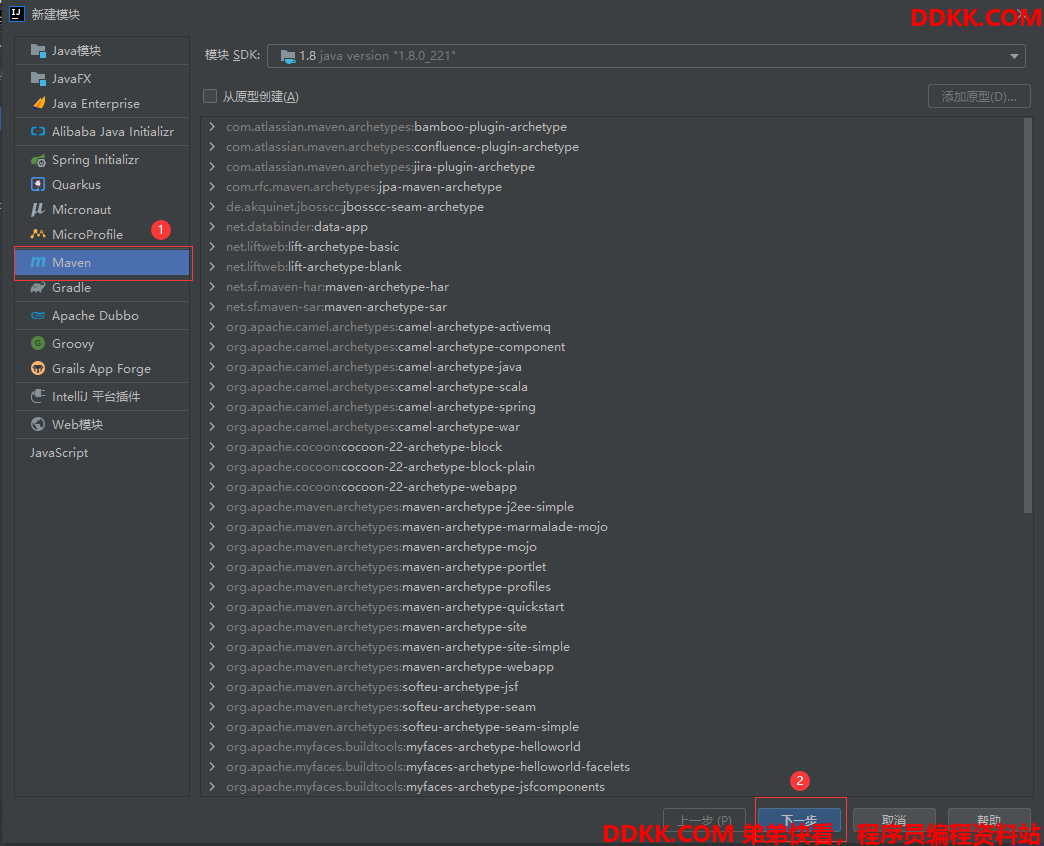Select the Java模块 folder icon
The image size is (1044, 846).
click(38, 51)
